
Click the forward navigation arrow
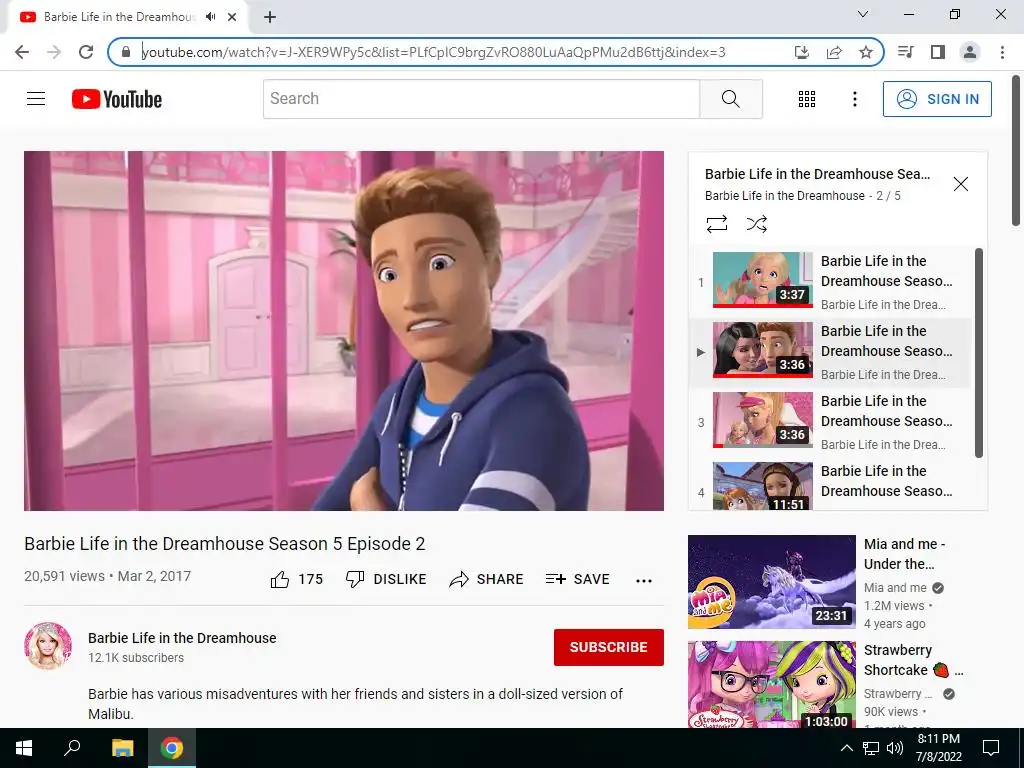(54, 52)
